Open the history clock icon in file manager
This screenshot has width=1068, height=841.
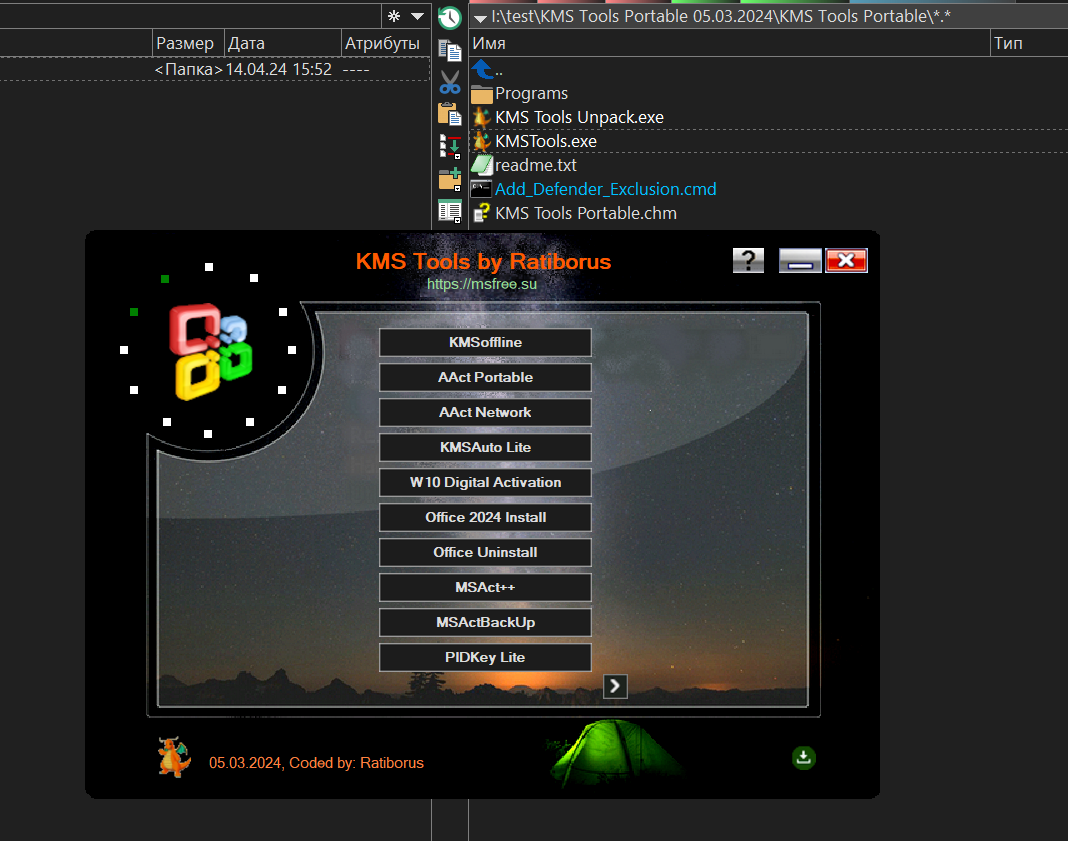[x=450, y=18]
